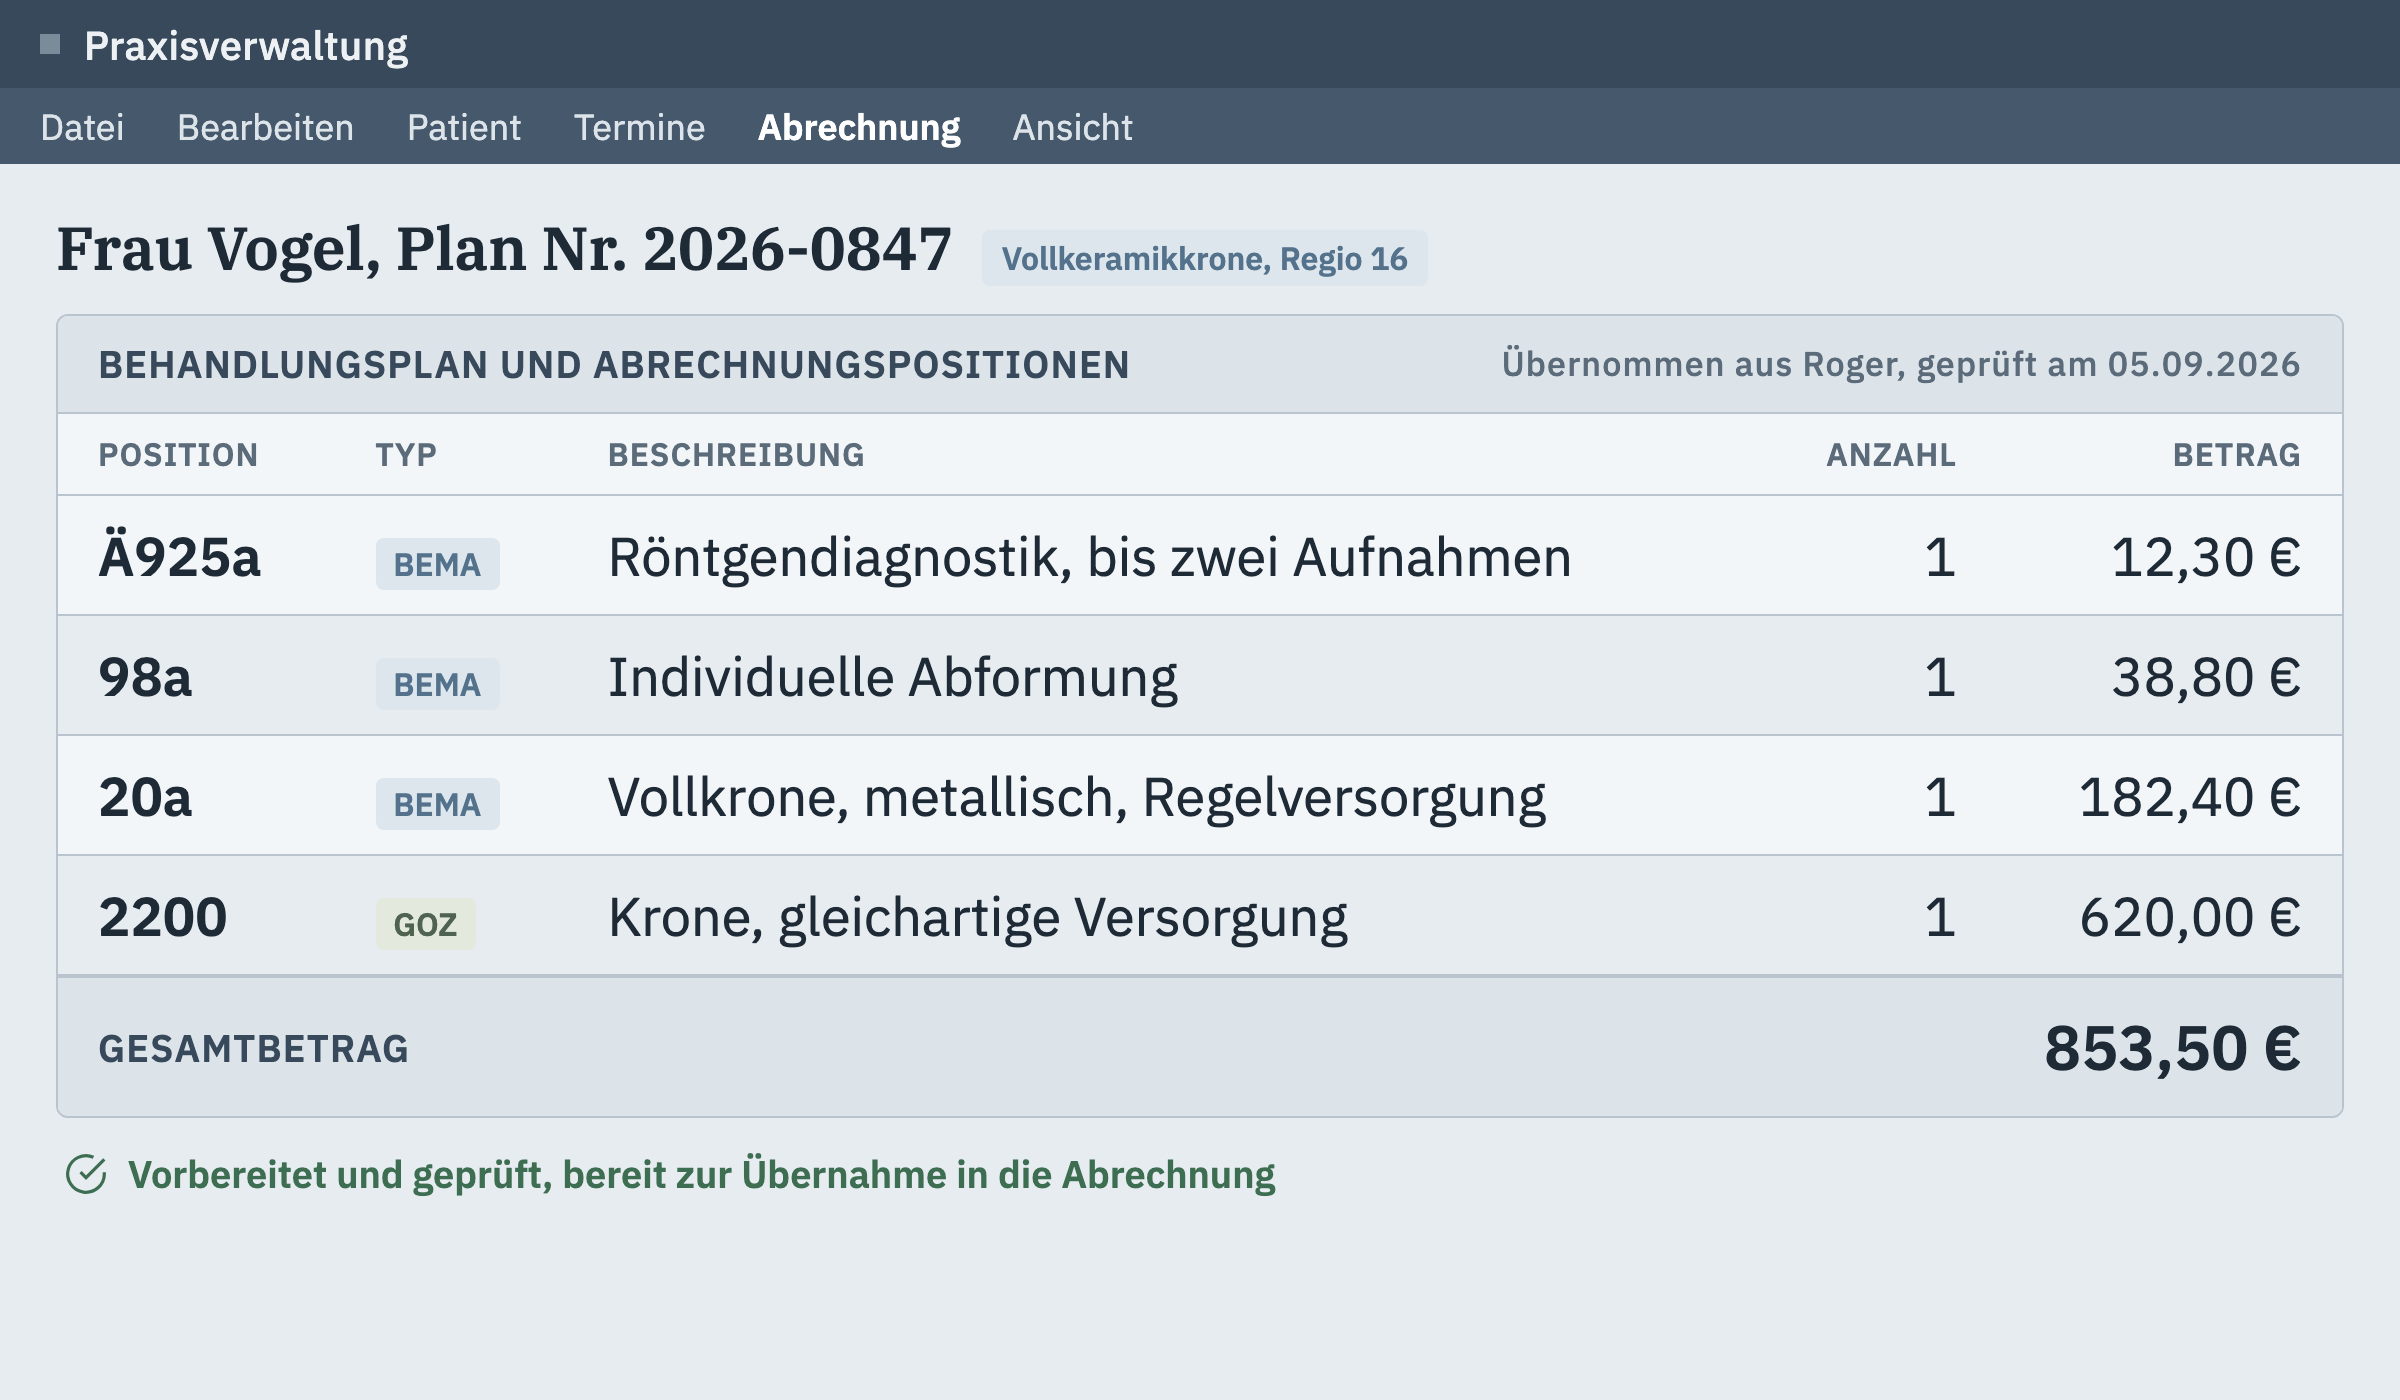Click the BEMA badge in row Ä925a
Image resolution: width=2400 pixels, height=1400 pixels.
click(x=437, y=564)
